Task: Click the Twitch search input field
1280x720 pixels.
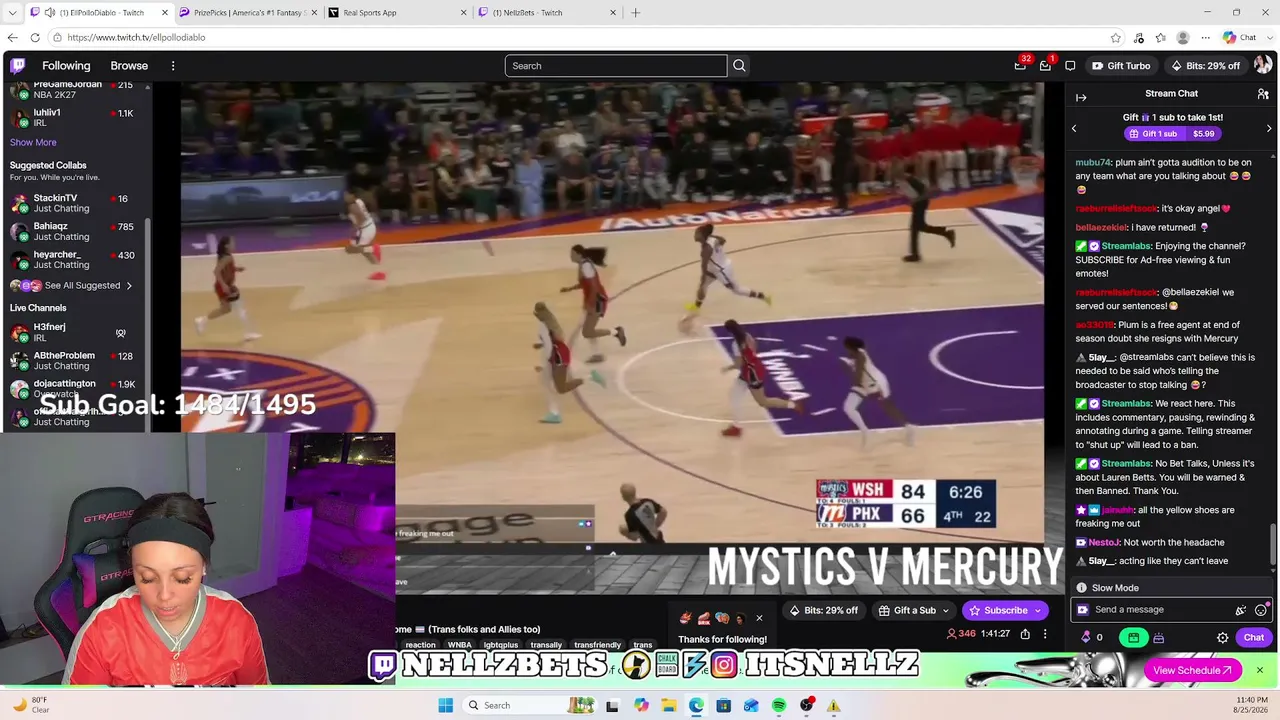Action: (616, 66)
